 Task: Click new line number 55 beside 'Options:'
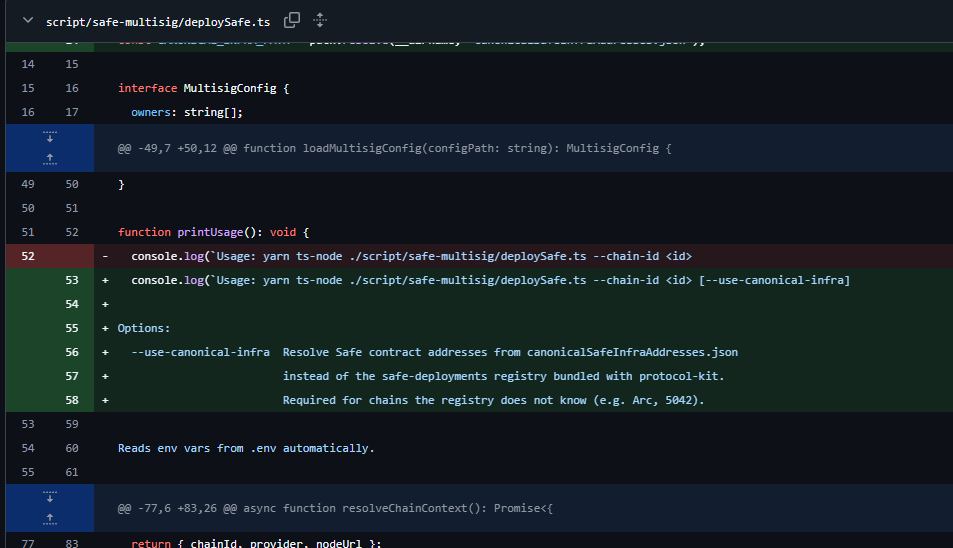tap(72, 328)
